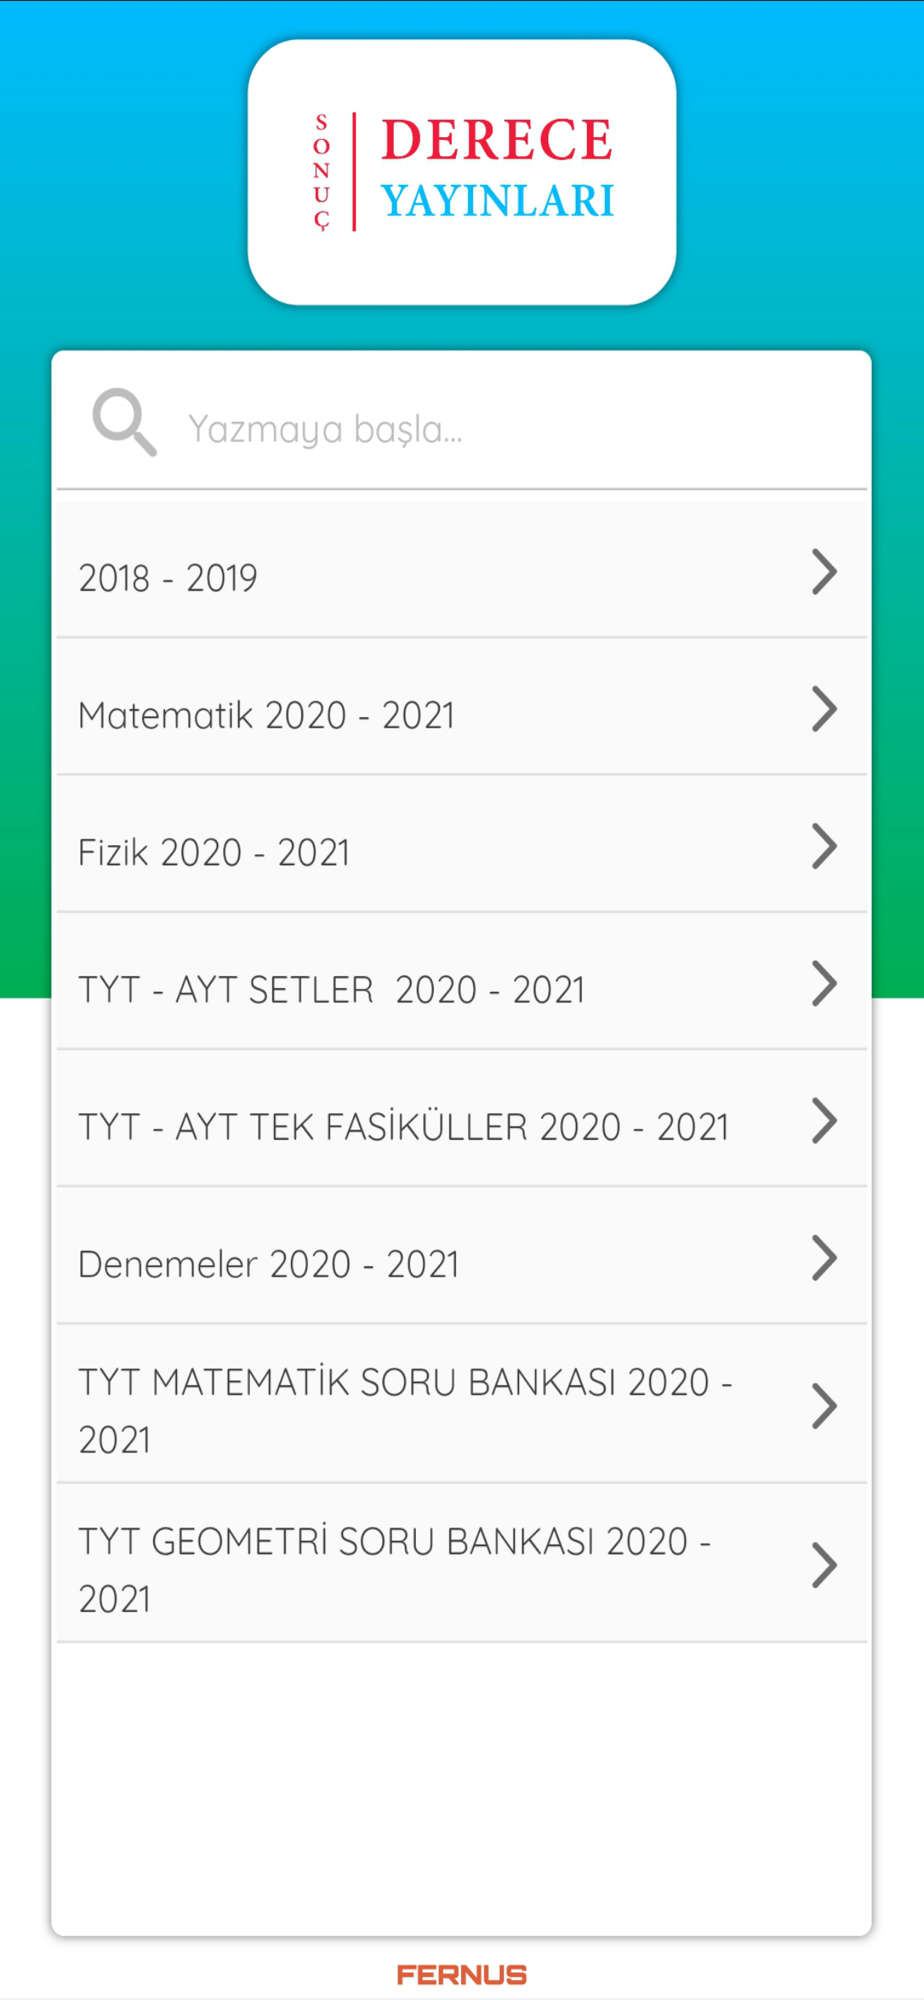The image size is (924, 2000).
Task: Open the 2018 - 2019 list entry
Action: pyautogui.click(x=462, y=570)
